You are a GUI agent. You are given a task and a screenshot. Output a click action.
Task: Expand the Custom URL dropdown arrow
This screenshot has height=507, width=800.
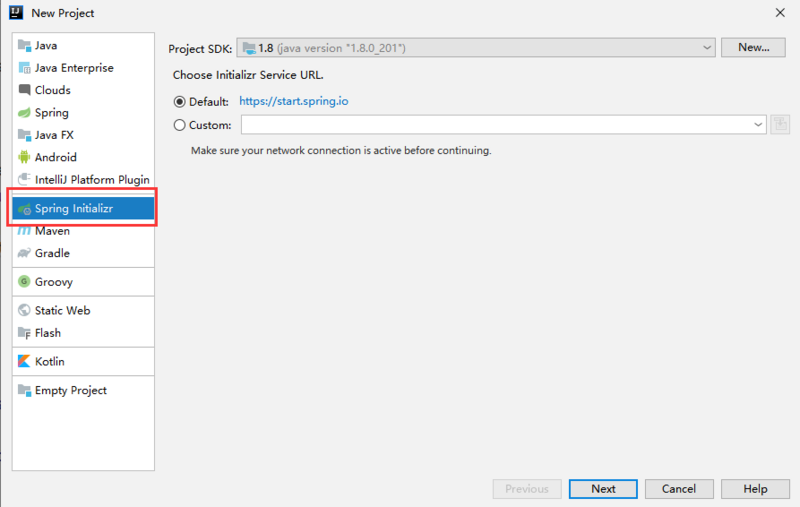[x=758, y=124]
